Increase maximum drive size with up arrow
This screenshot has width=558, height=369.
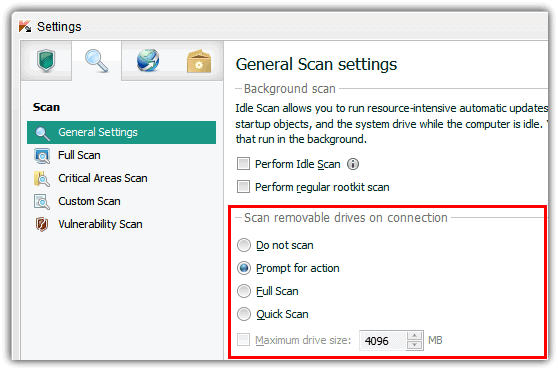[x=414, y=336]
